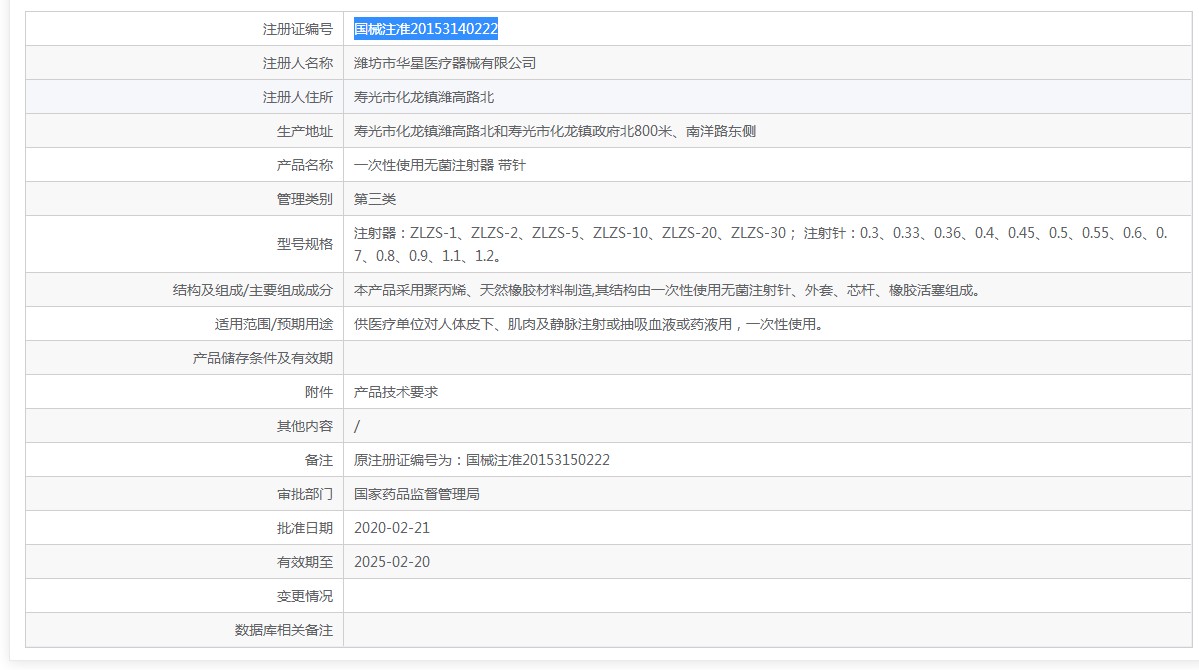Image resolution: width=1199 pixels, height=670 pixels.
Task: Select company name 潍坊市华星医疗器械有限公司
Action: click(444, 63)
